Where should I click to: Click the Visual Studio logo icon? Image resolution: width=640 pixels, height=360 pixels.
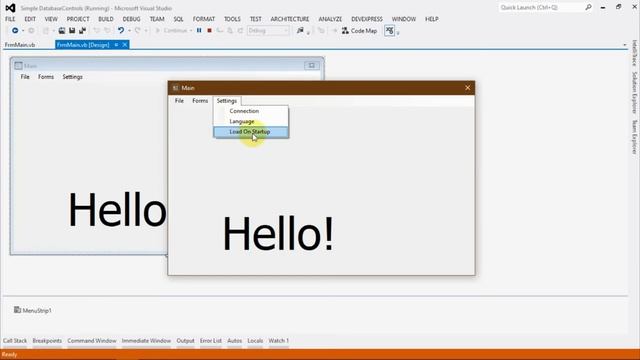[10, 8]
